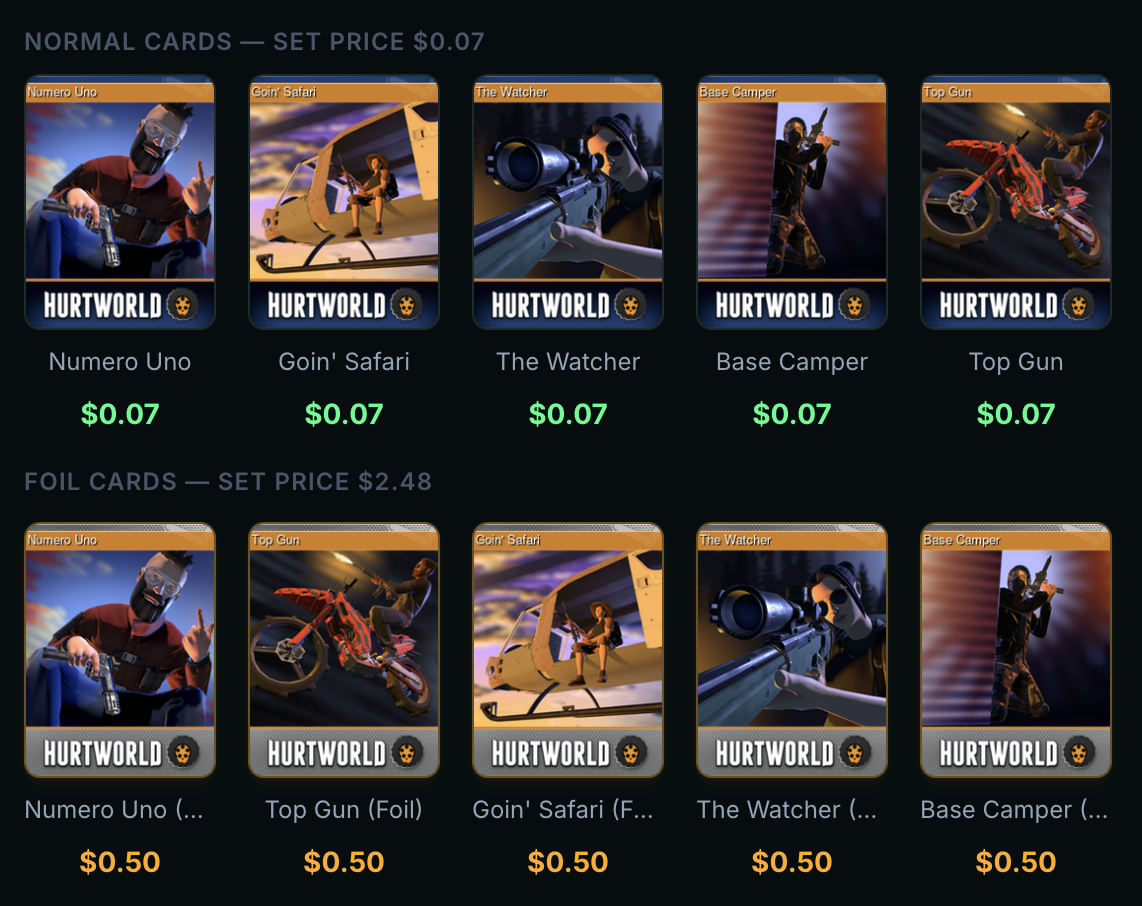Click the Foil Cards set price heading

[228, 481]
